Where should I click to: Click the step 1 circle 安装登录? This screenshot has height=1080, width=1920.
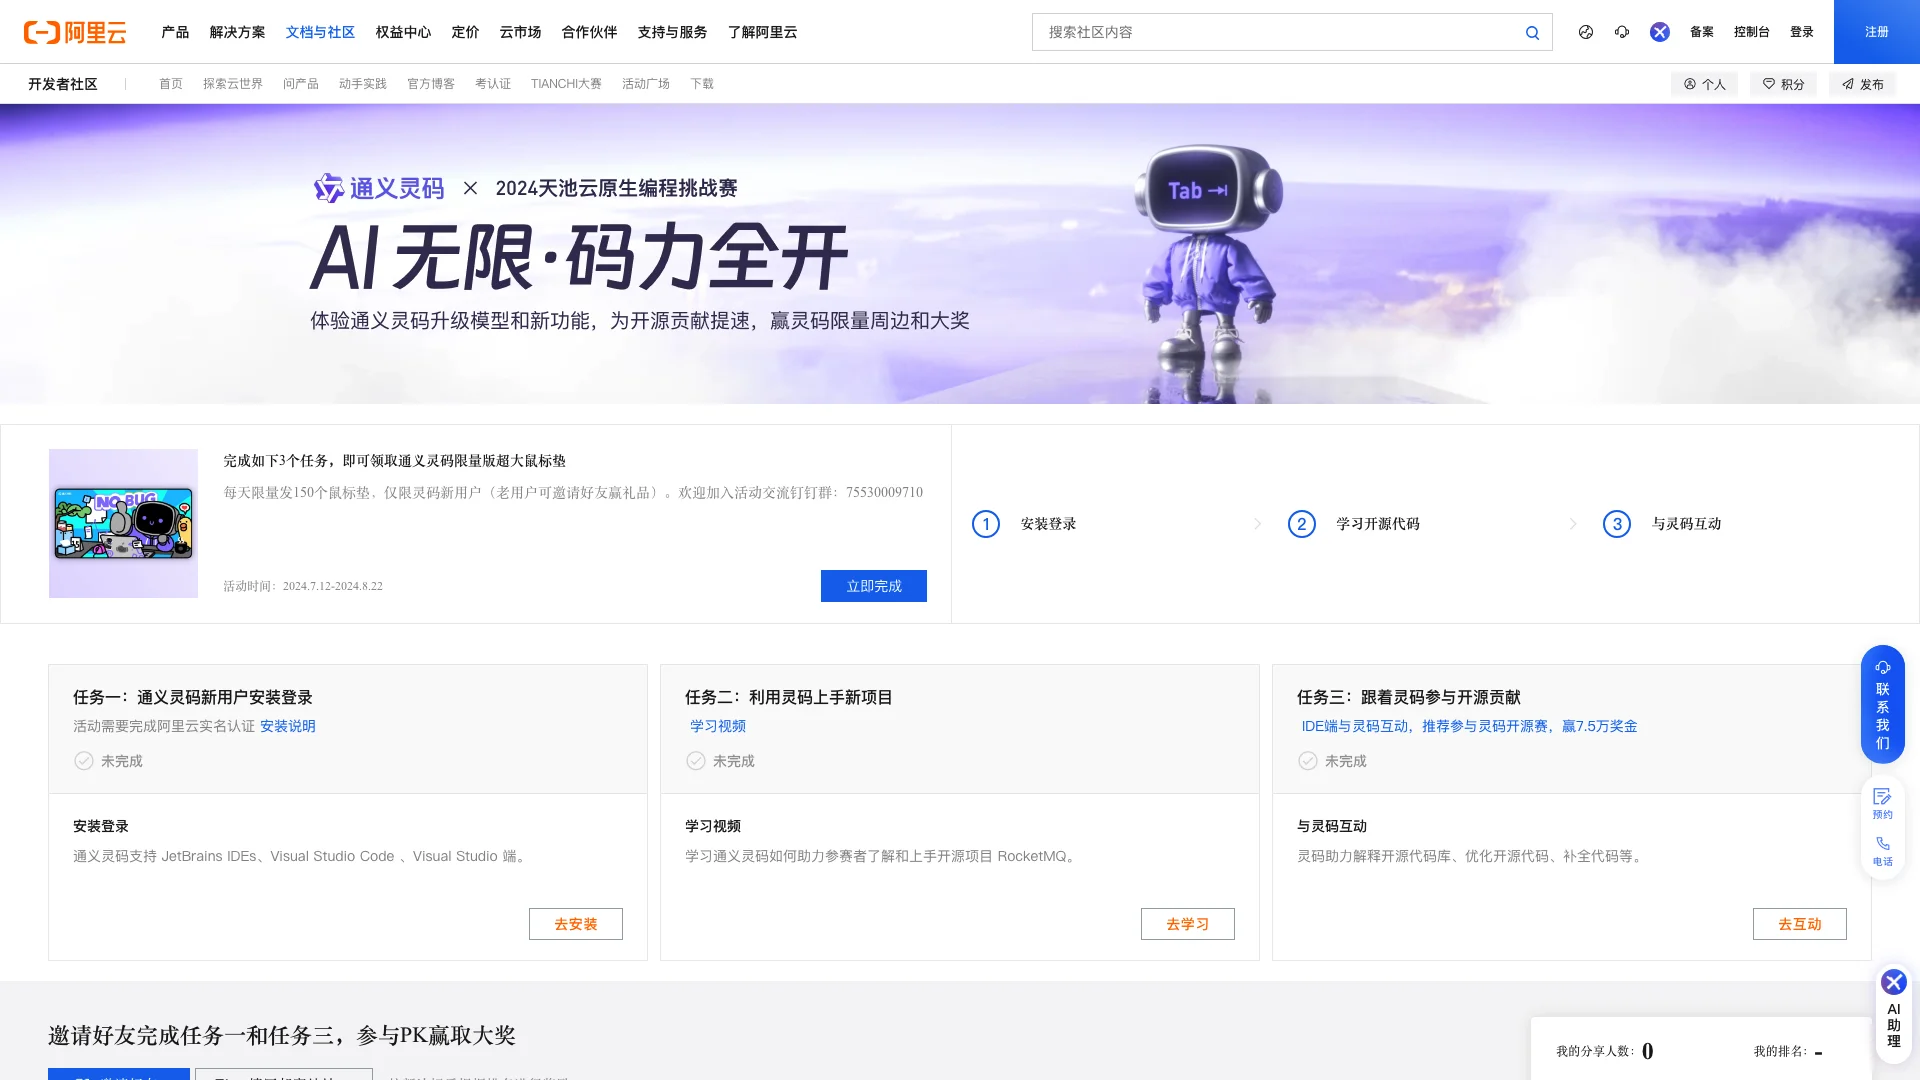pos(986,524)
